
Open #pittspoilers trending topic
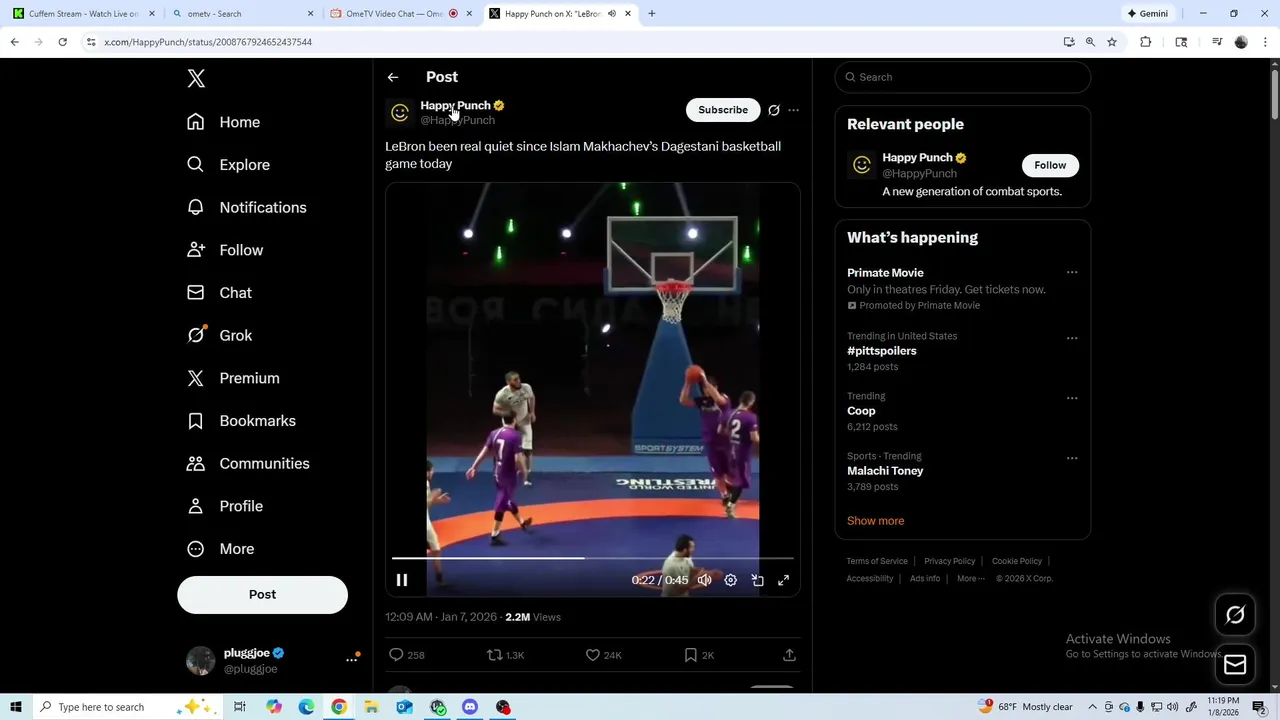(x=881, y=351)
